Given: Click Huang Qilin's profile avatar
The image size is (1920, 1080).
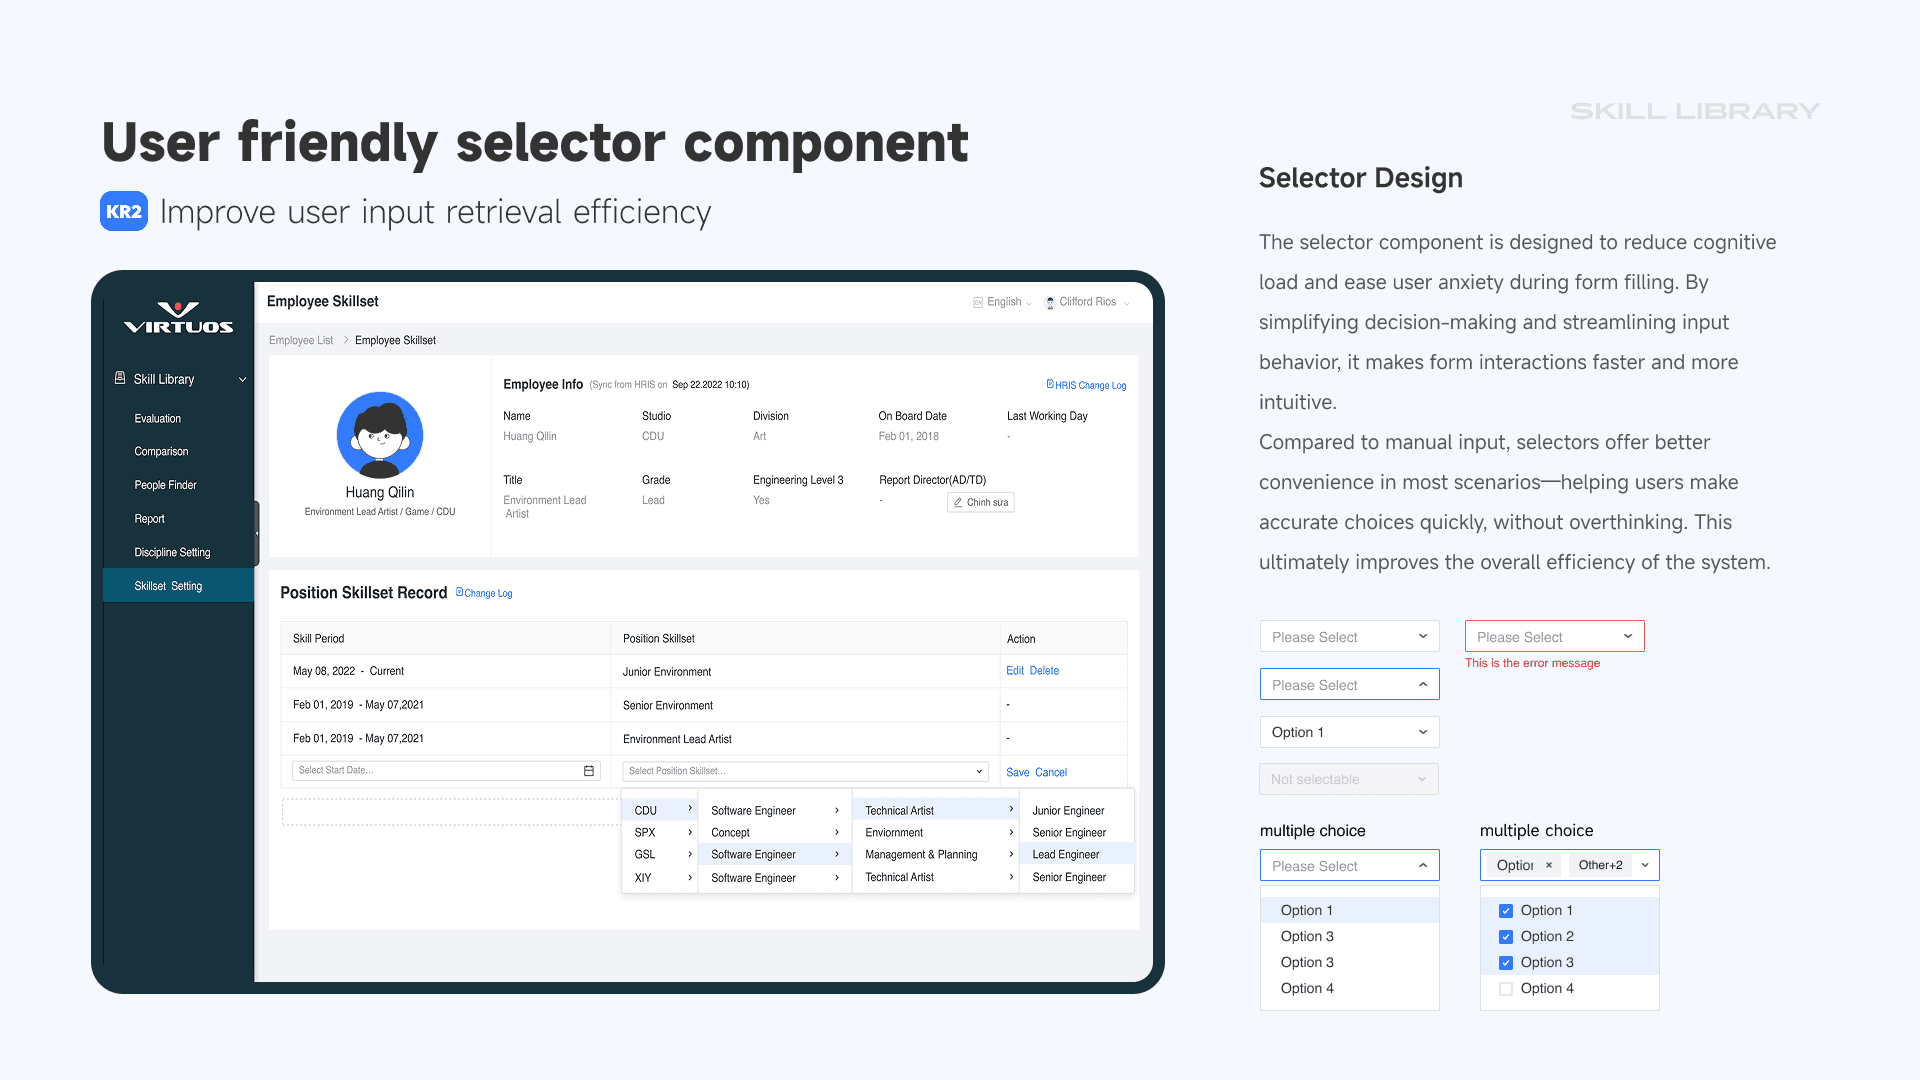Looking at the screenshot, I should pos(380,435).
